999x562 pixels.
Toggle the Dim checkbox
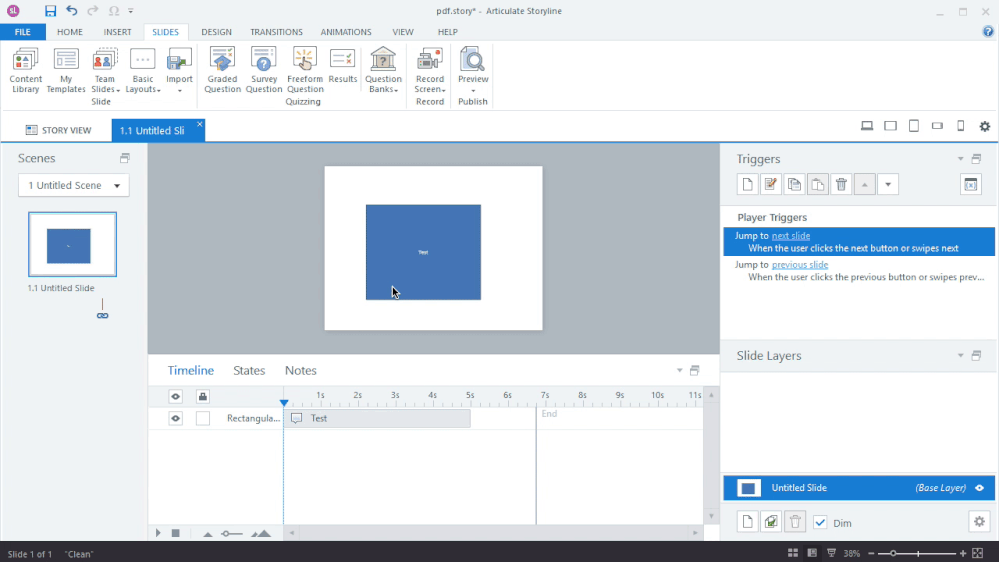pyautogui.click(x=820, y=523)
